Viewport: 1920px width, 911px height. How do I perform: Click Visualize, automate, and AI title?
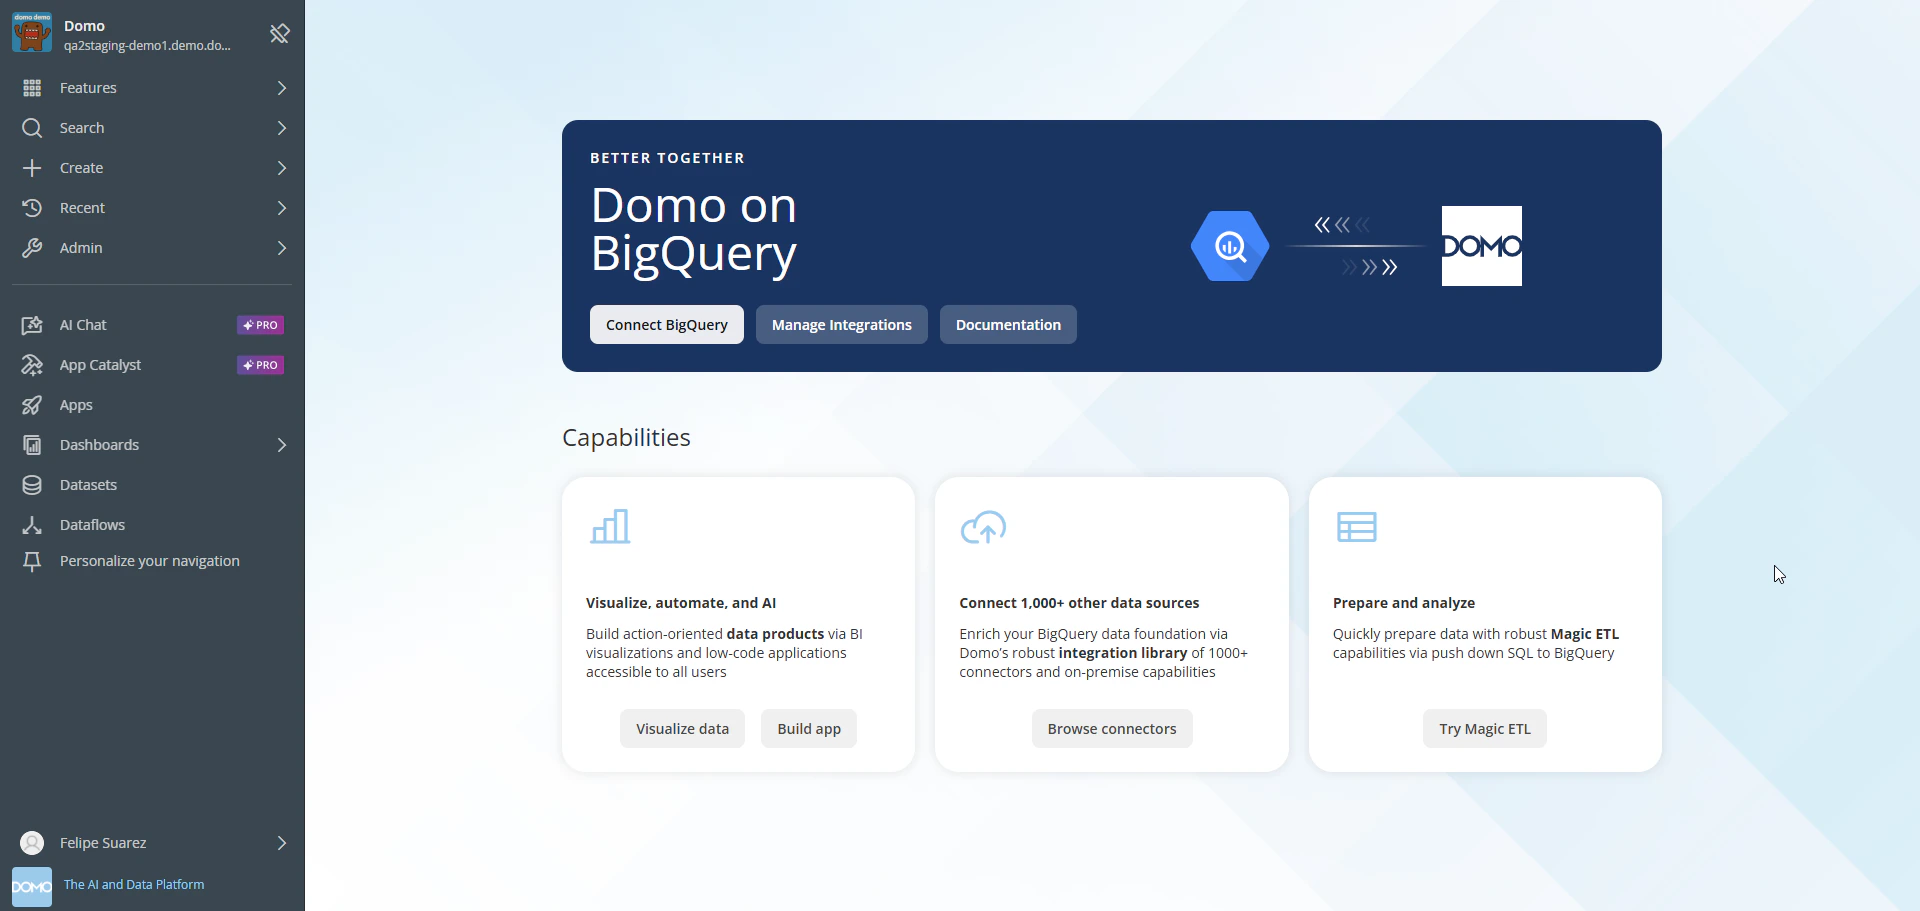[x=681, y=603]
